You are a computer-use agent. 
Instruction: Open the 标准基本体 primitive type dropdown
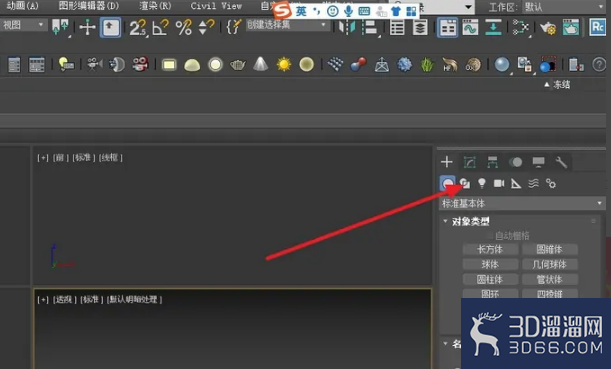(x=522, y=203)
